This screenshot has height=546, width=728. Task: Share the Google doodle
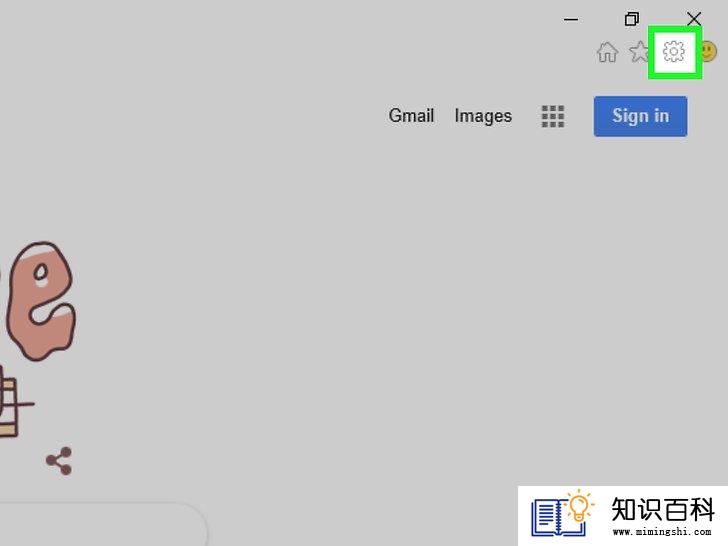pos(59,461)
